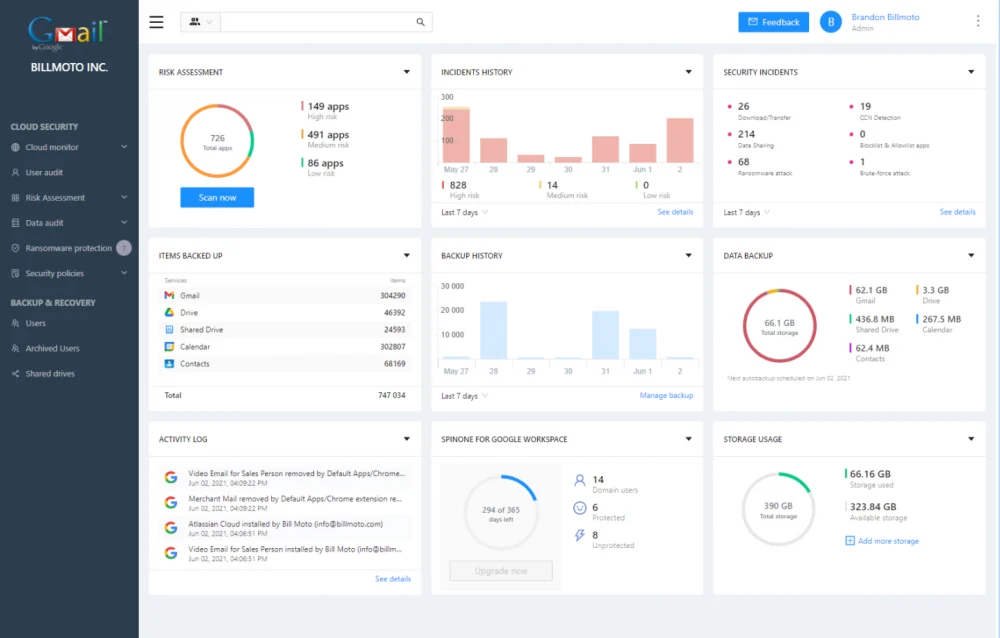This screenshot has width=1000, height=638.
Task: Click the Gmail logo in the sidebar
Action: coord(68,33)
